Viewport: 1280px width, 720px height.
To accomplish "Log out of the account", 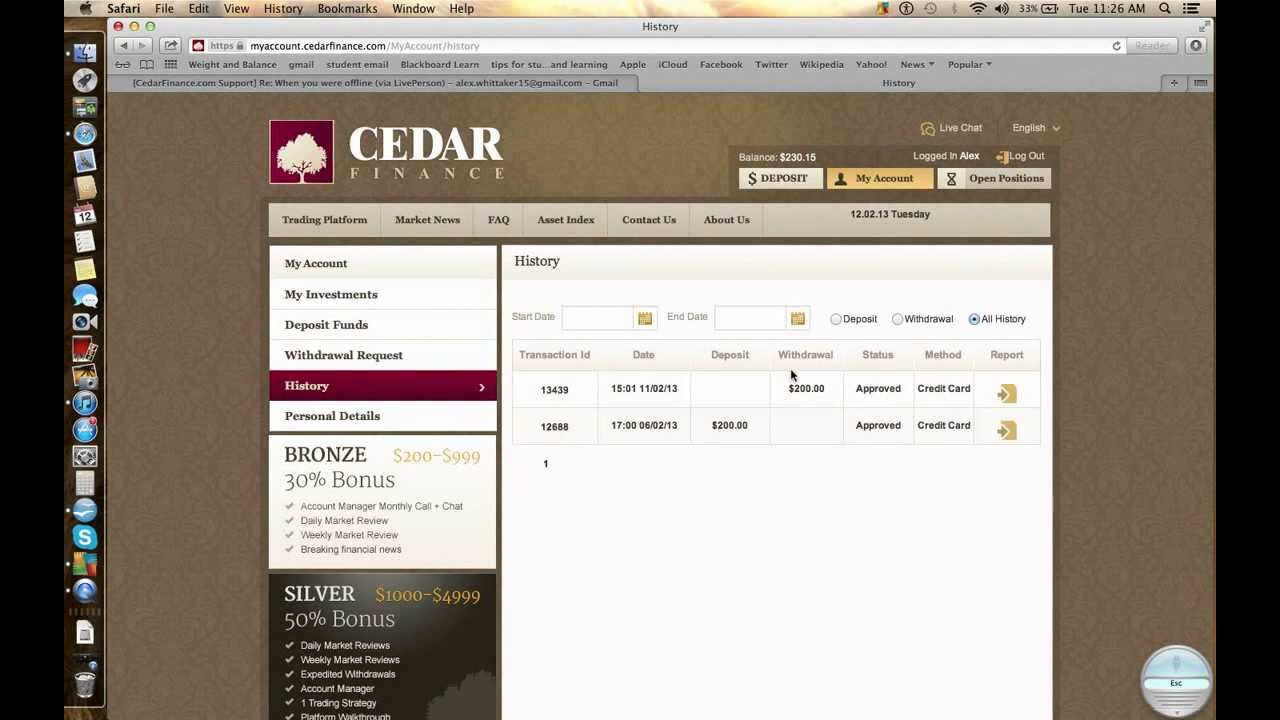I will (x=1020, y=156).
